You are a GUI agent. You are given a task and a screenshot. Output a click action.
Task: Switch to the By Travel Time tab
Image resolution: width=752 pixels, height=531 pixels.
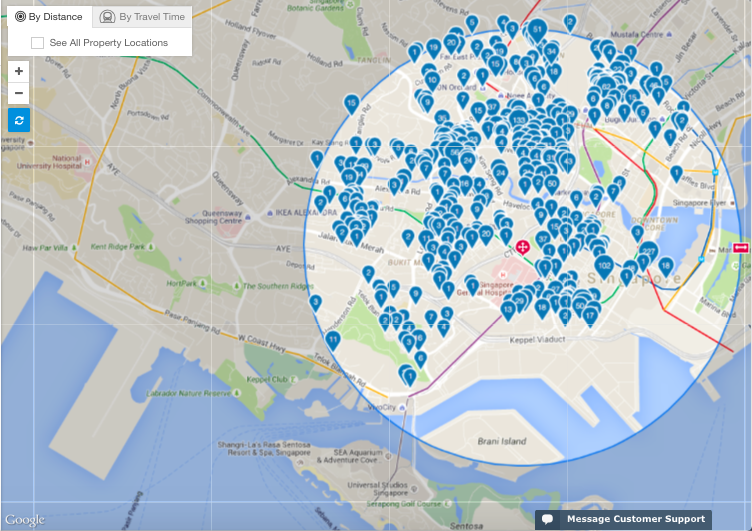(x=142, y=17)
